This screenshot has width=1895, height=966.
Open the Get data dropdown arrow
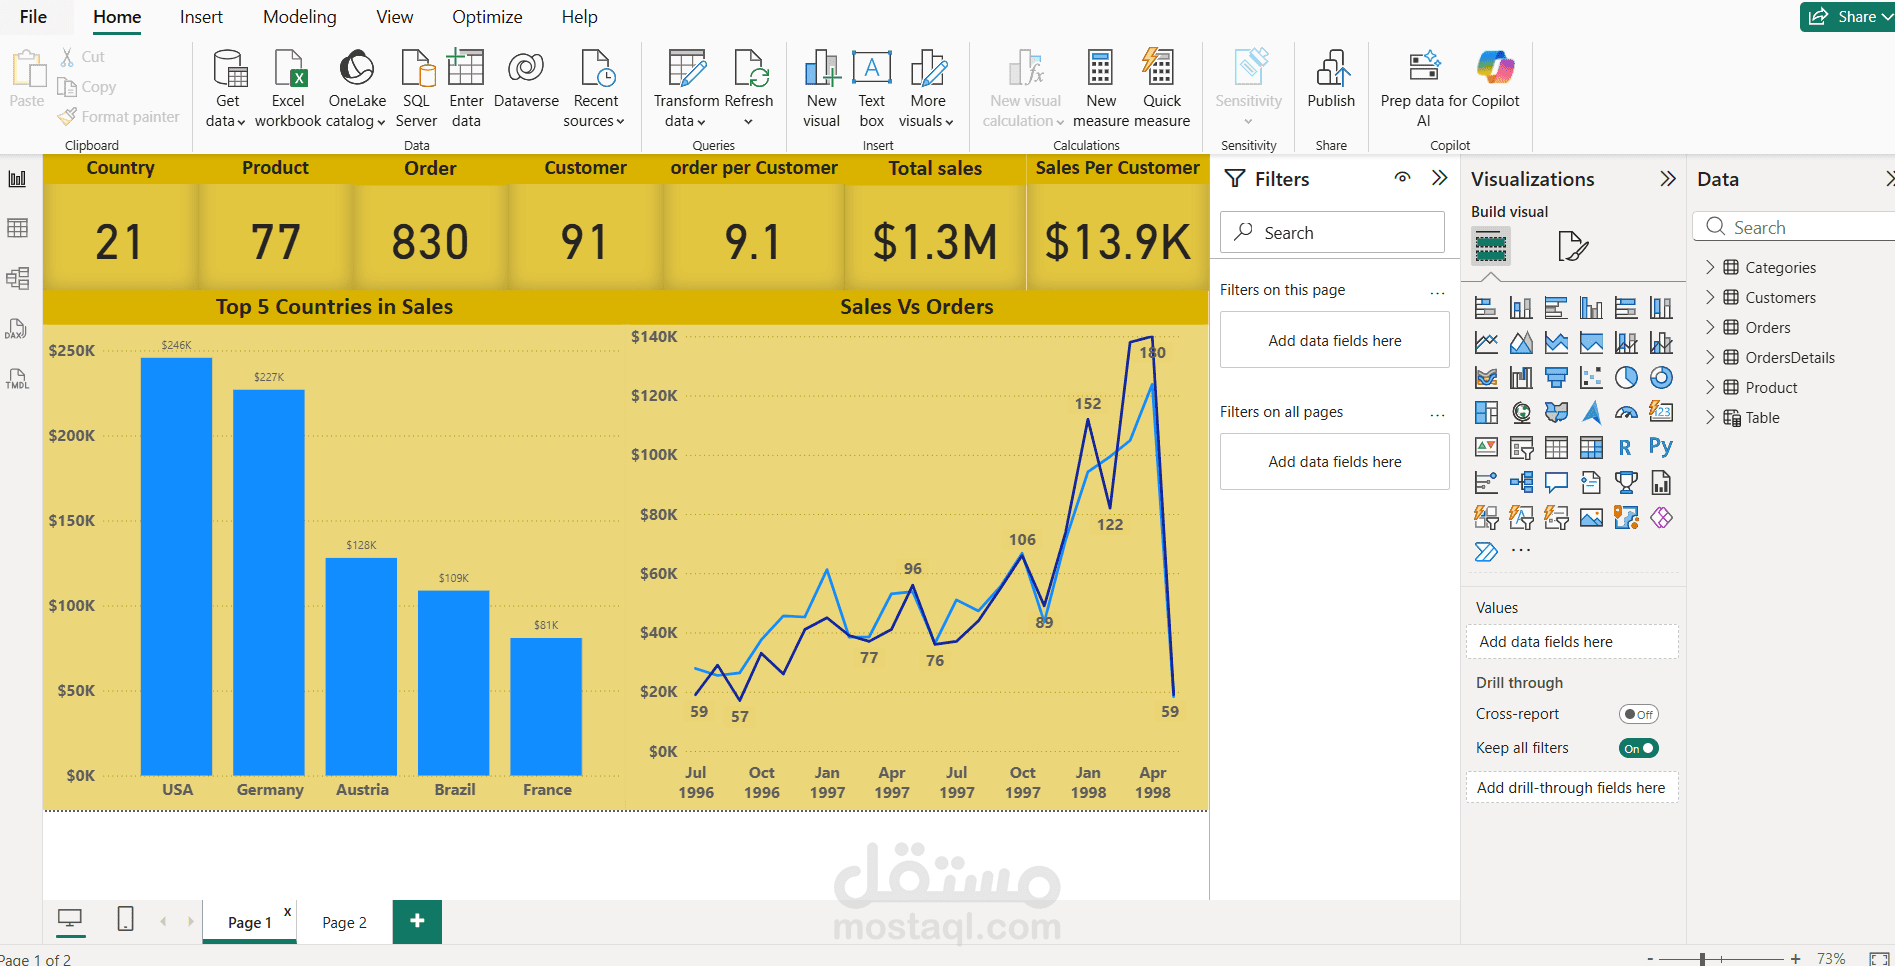click(x=241, y=122)
